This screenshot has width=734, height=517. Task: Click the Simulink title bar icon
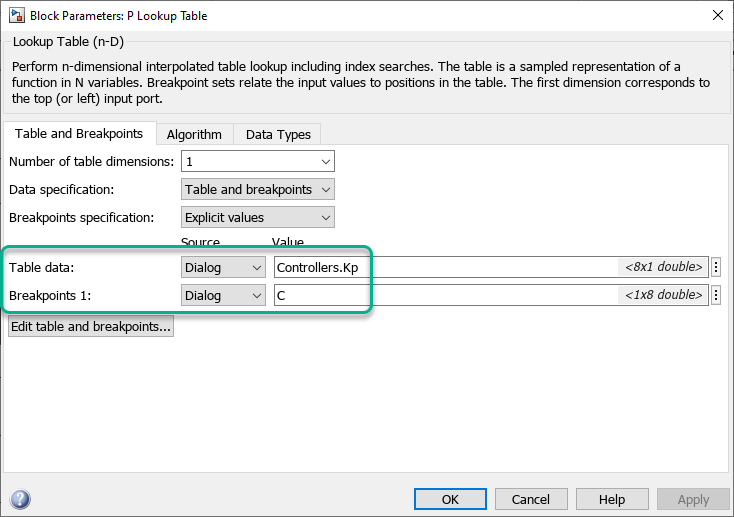pos(15,15)
